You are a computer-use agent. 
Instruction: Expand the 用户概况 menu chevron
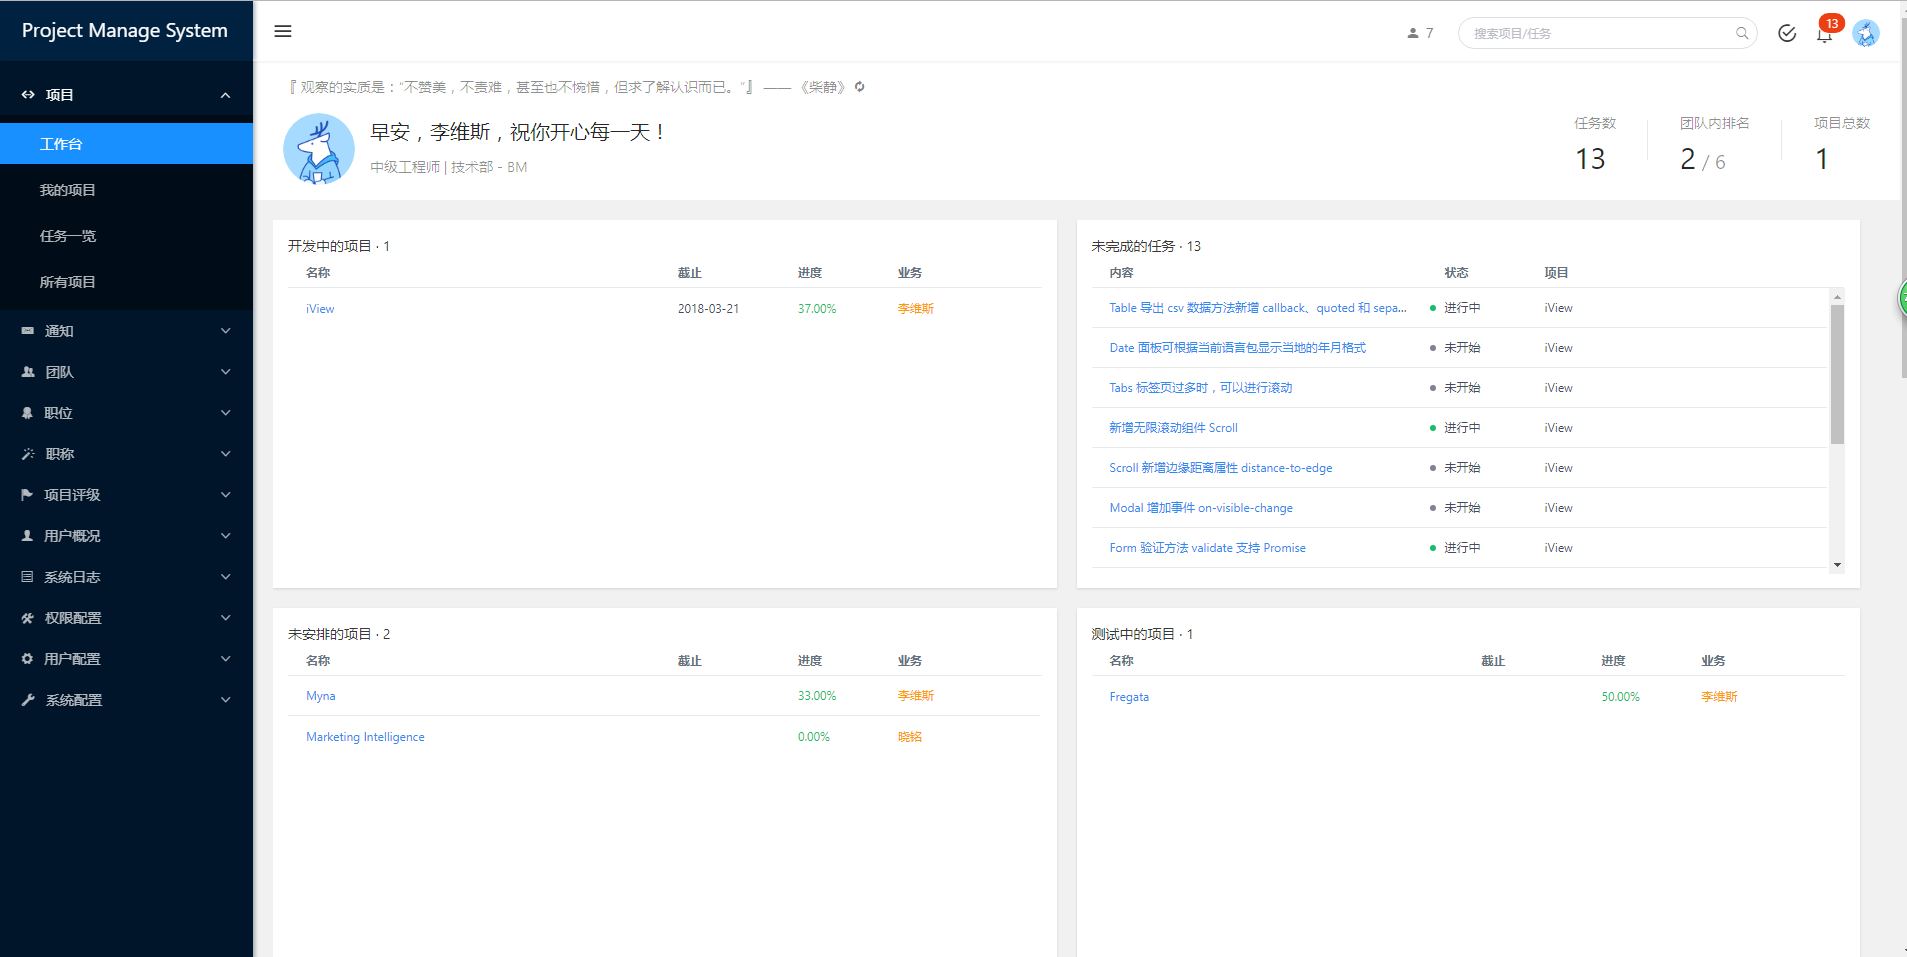tap(225, 536)
